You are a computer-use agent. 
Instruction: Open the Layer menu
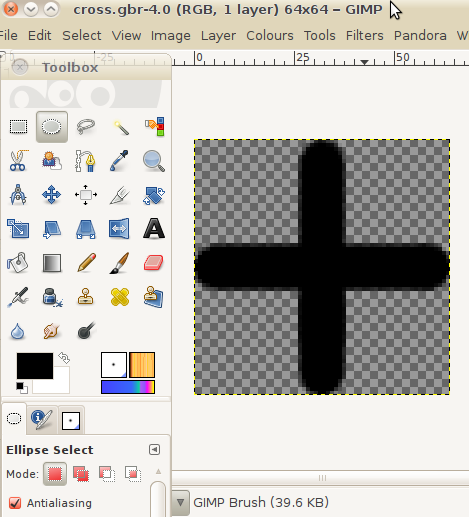[218, 36]
